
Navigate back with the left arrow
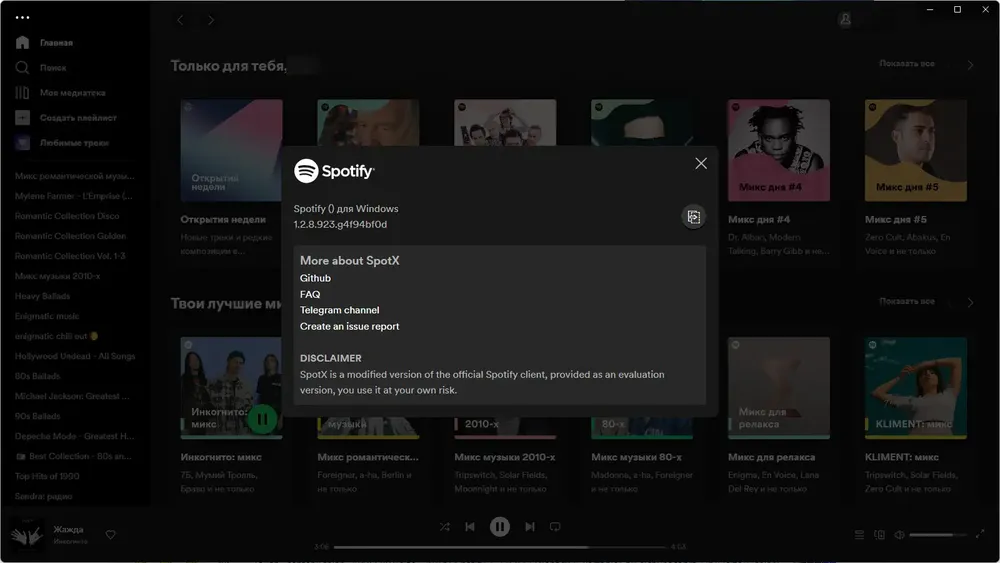click(x=180, y=20)
